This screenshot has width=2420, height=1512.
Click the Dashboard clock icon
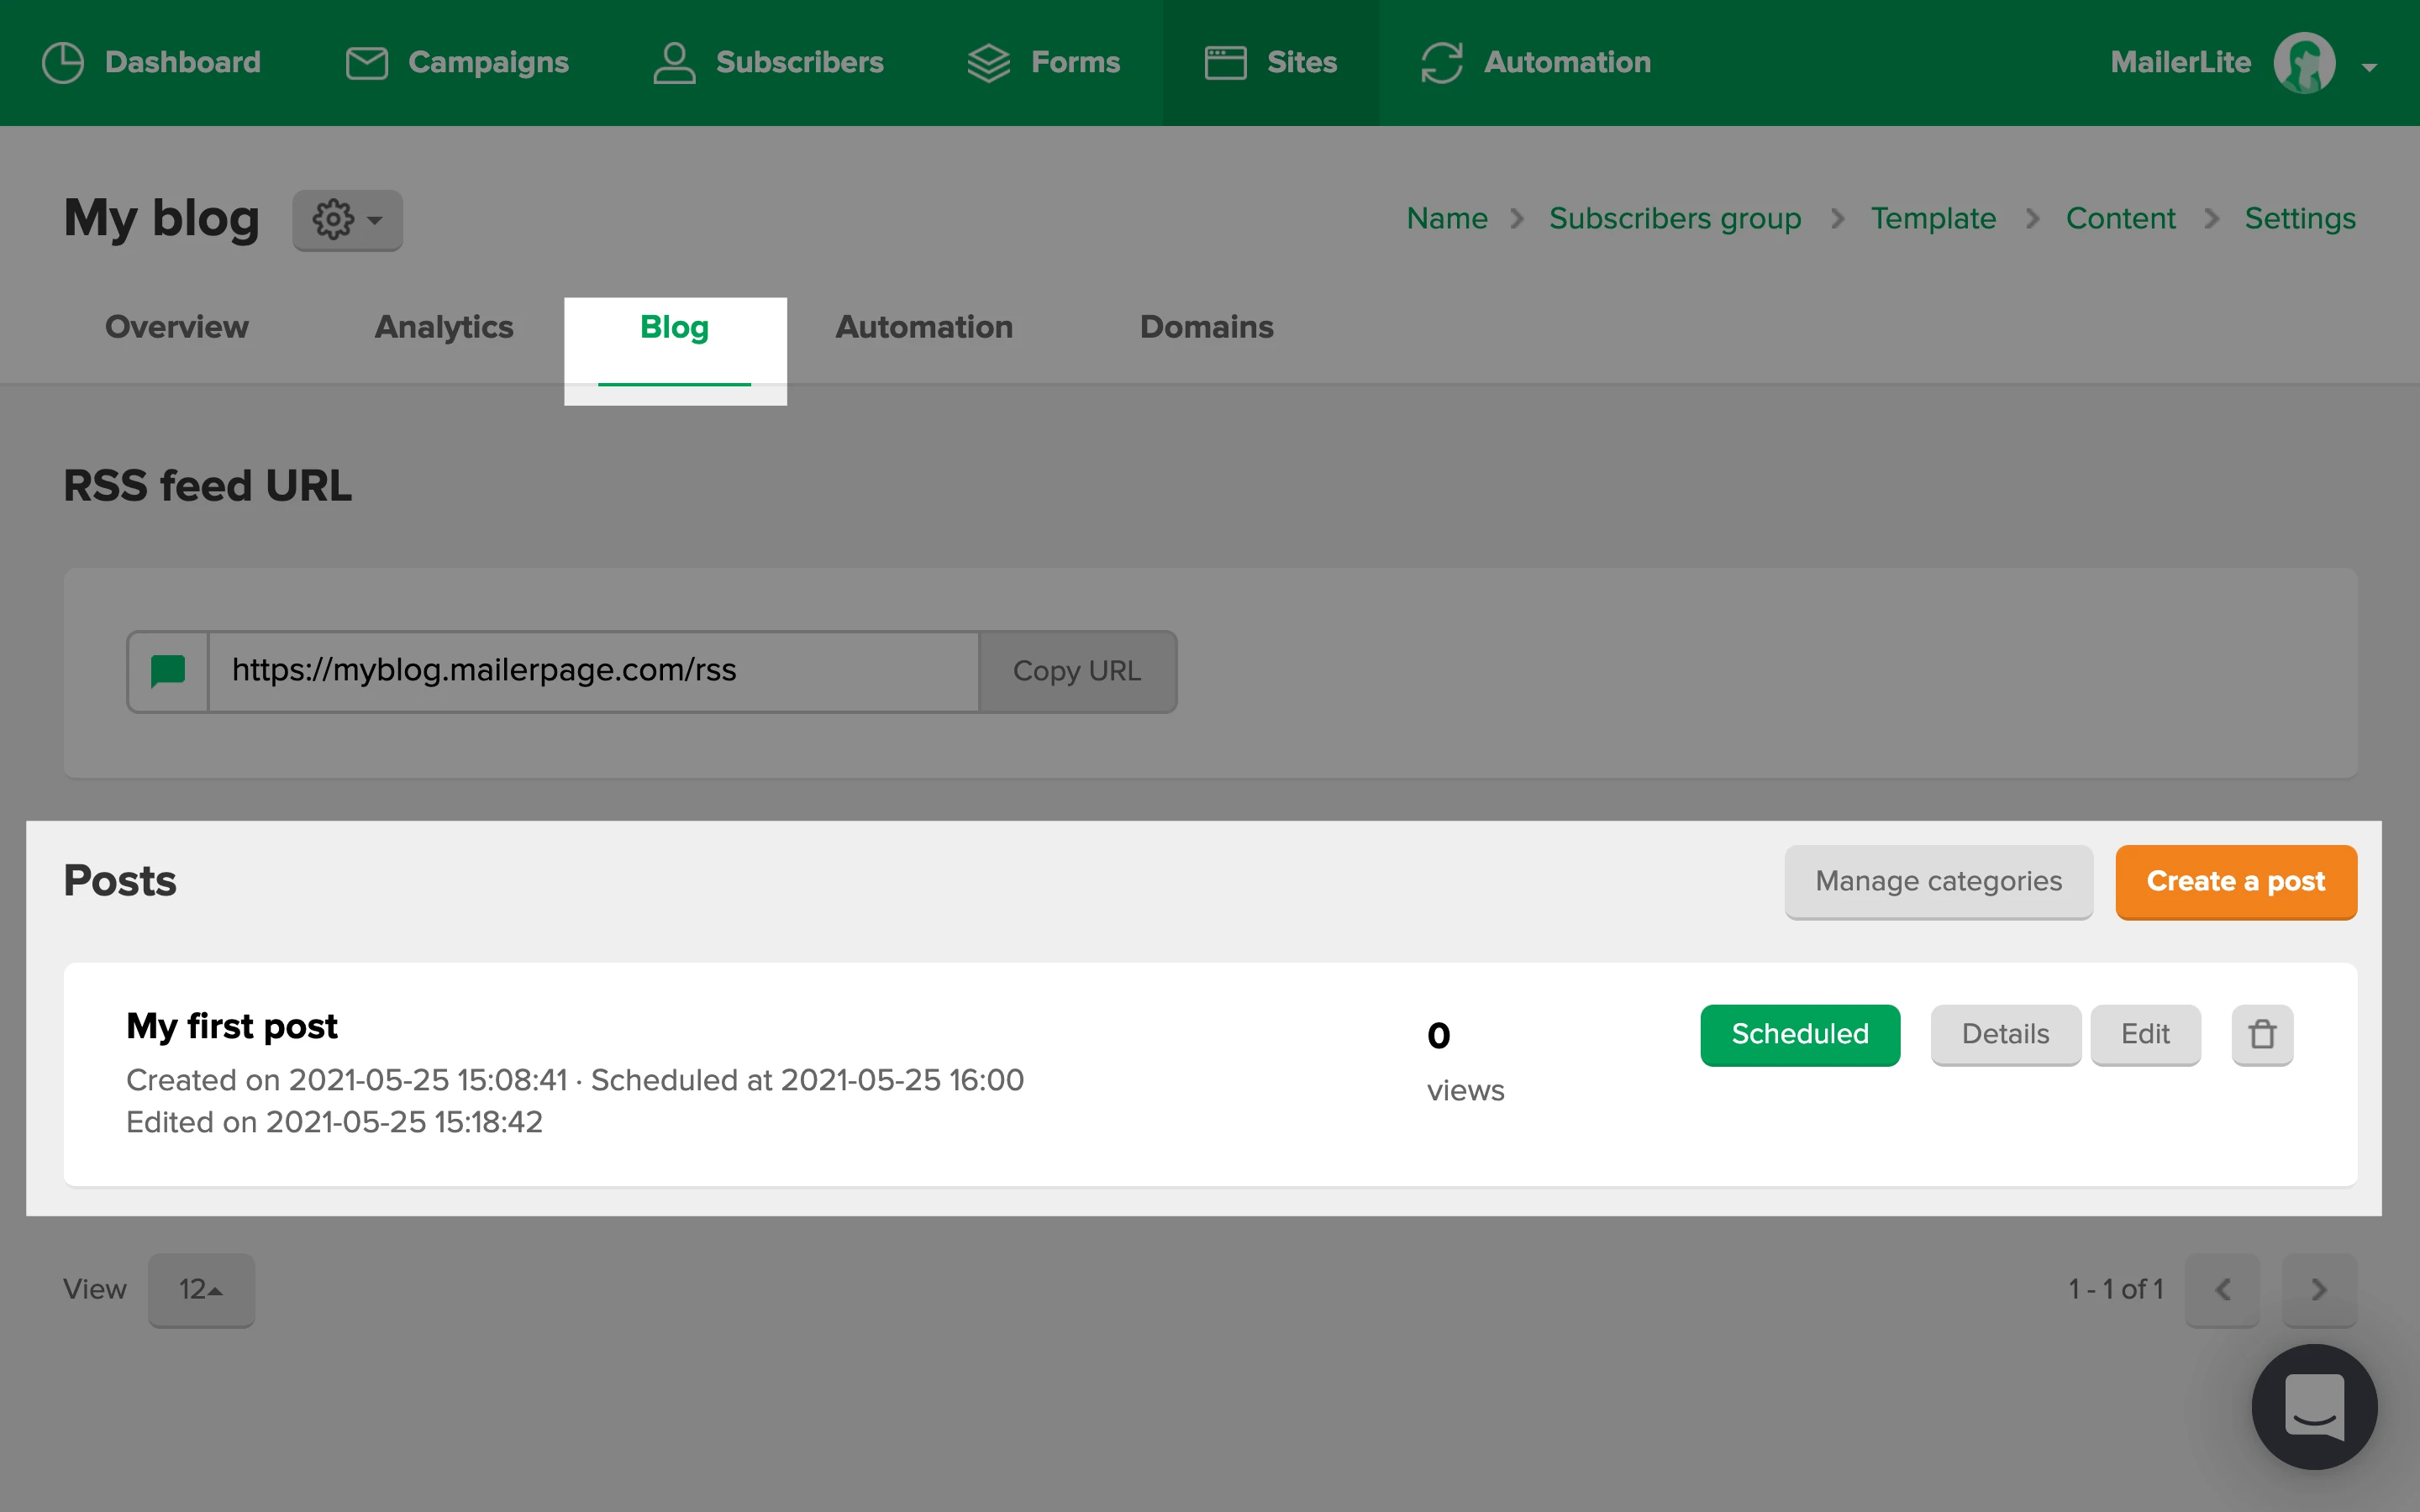pos(63,62)
